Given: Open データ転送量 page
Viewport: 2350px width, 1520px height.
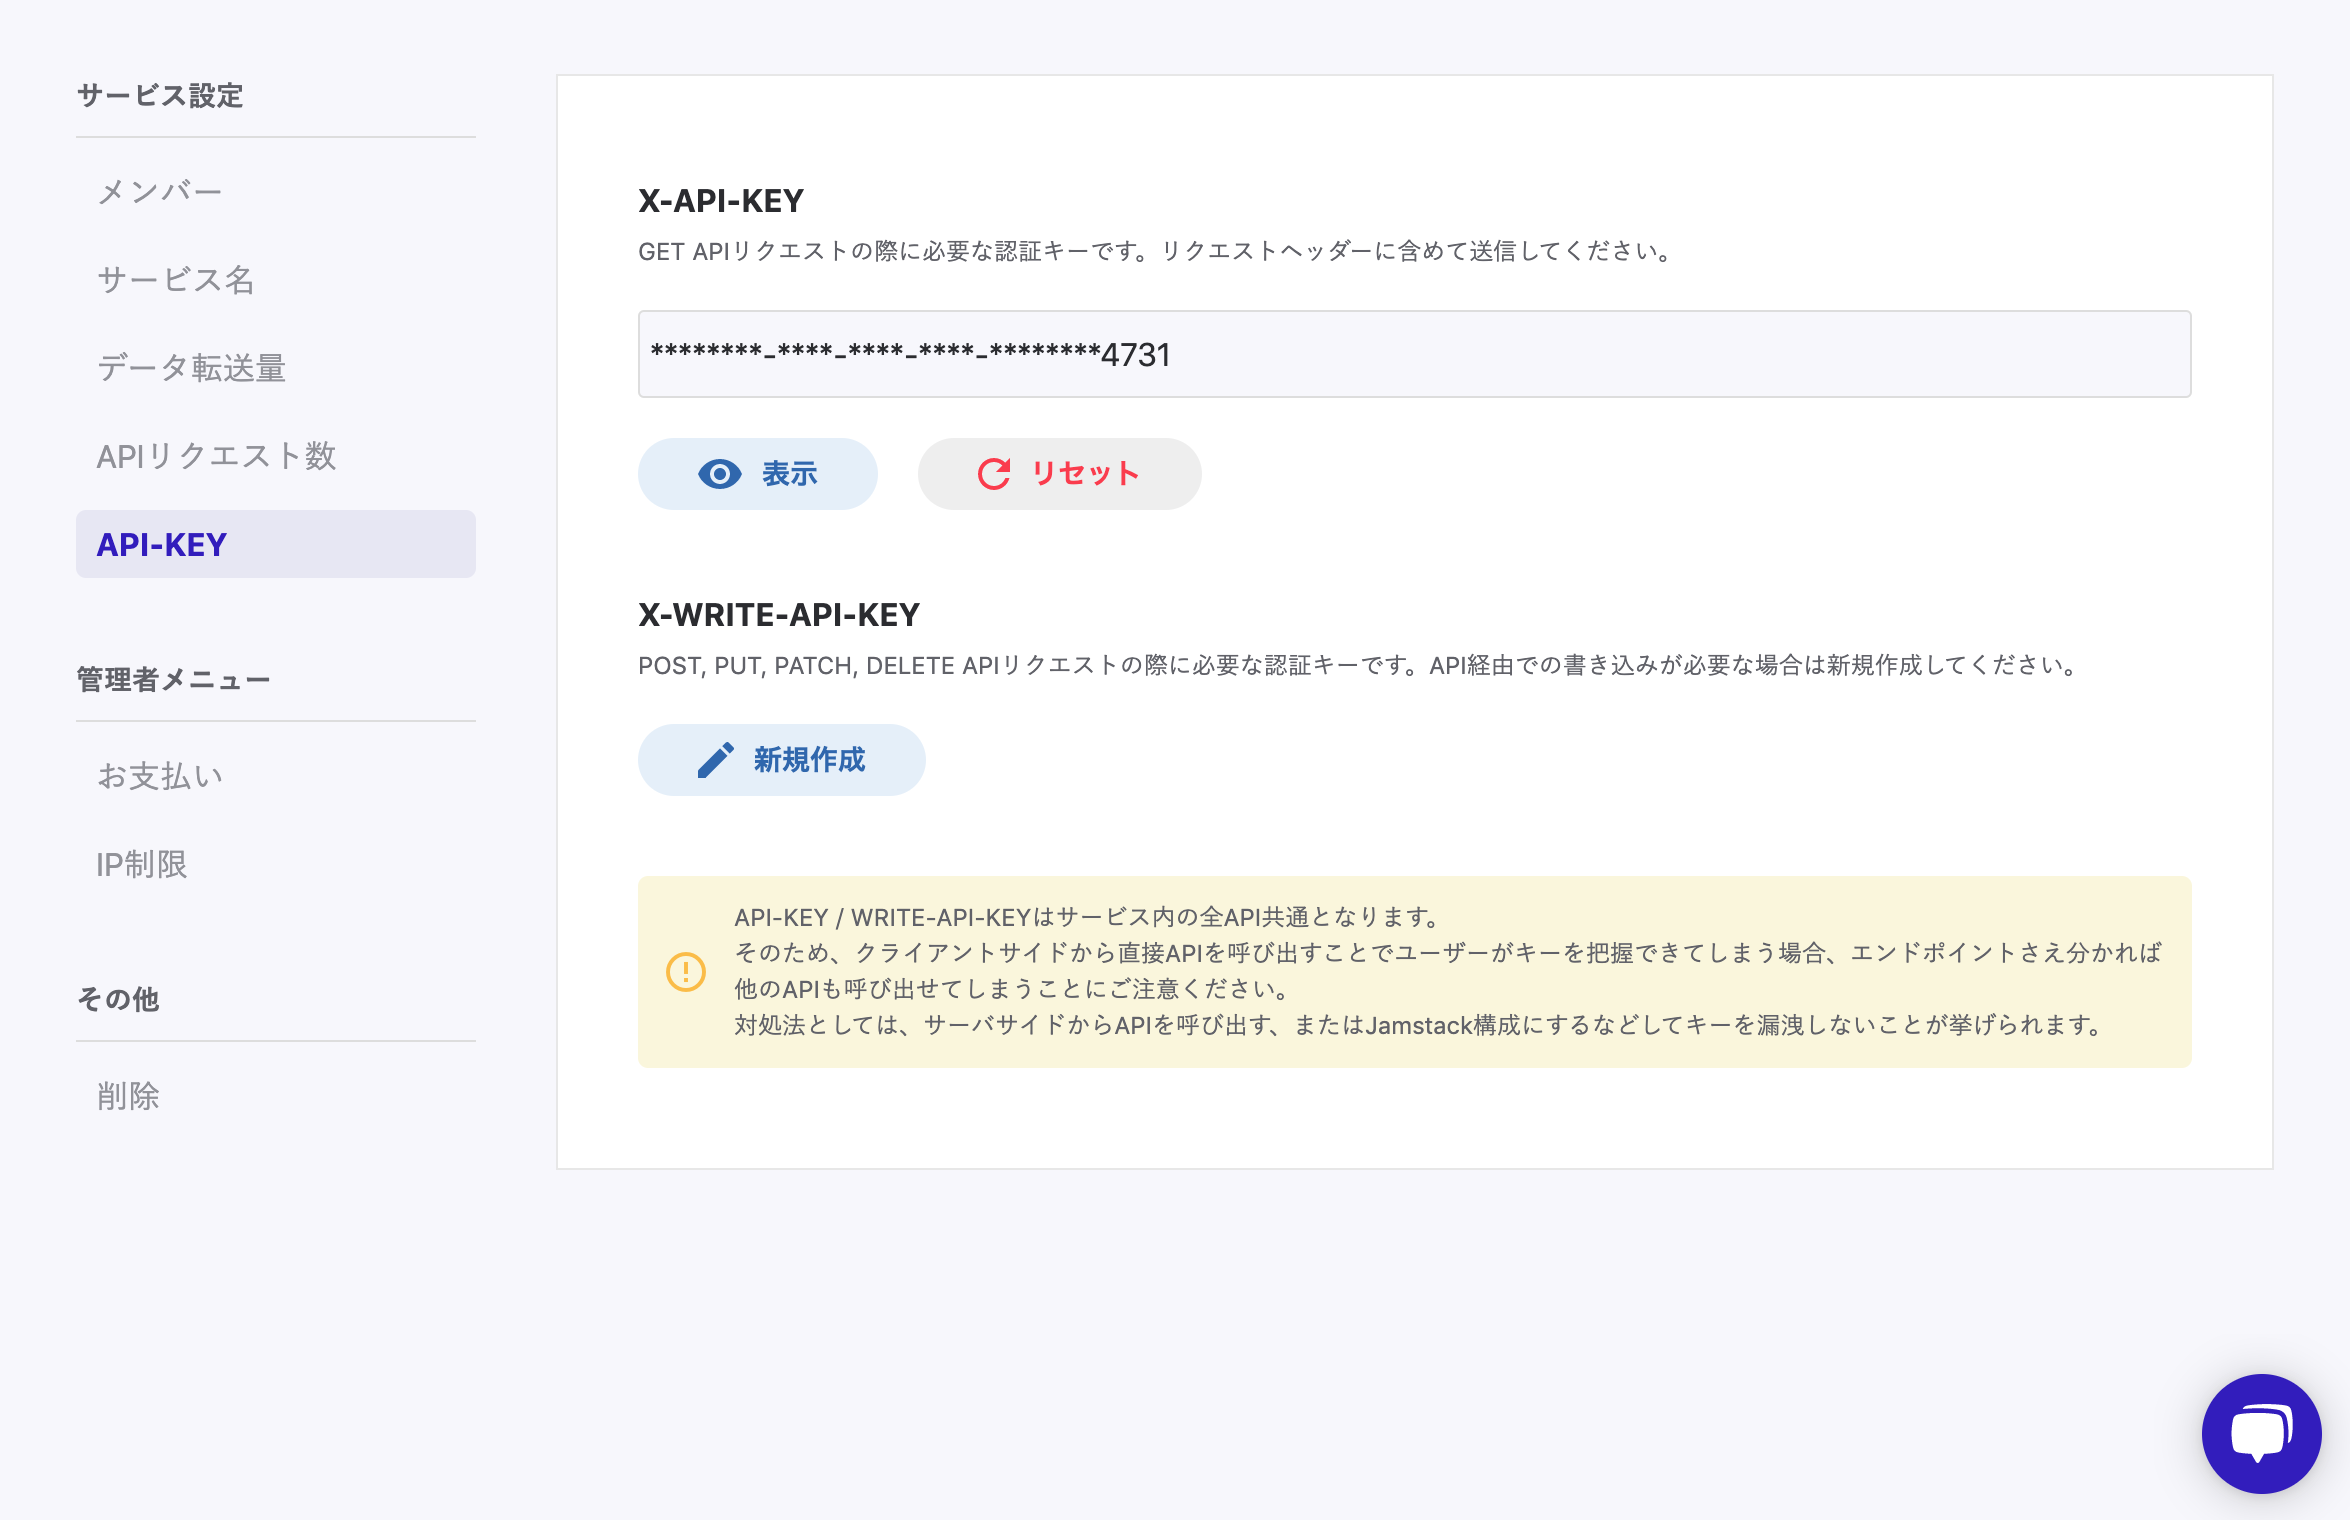Looking at the screenshot, I should 192,368.
